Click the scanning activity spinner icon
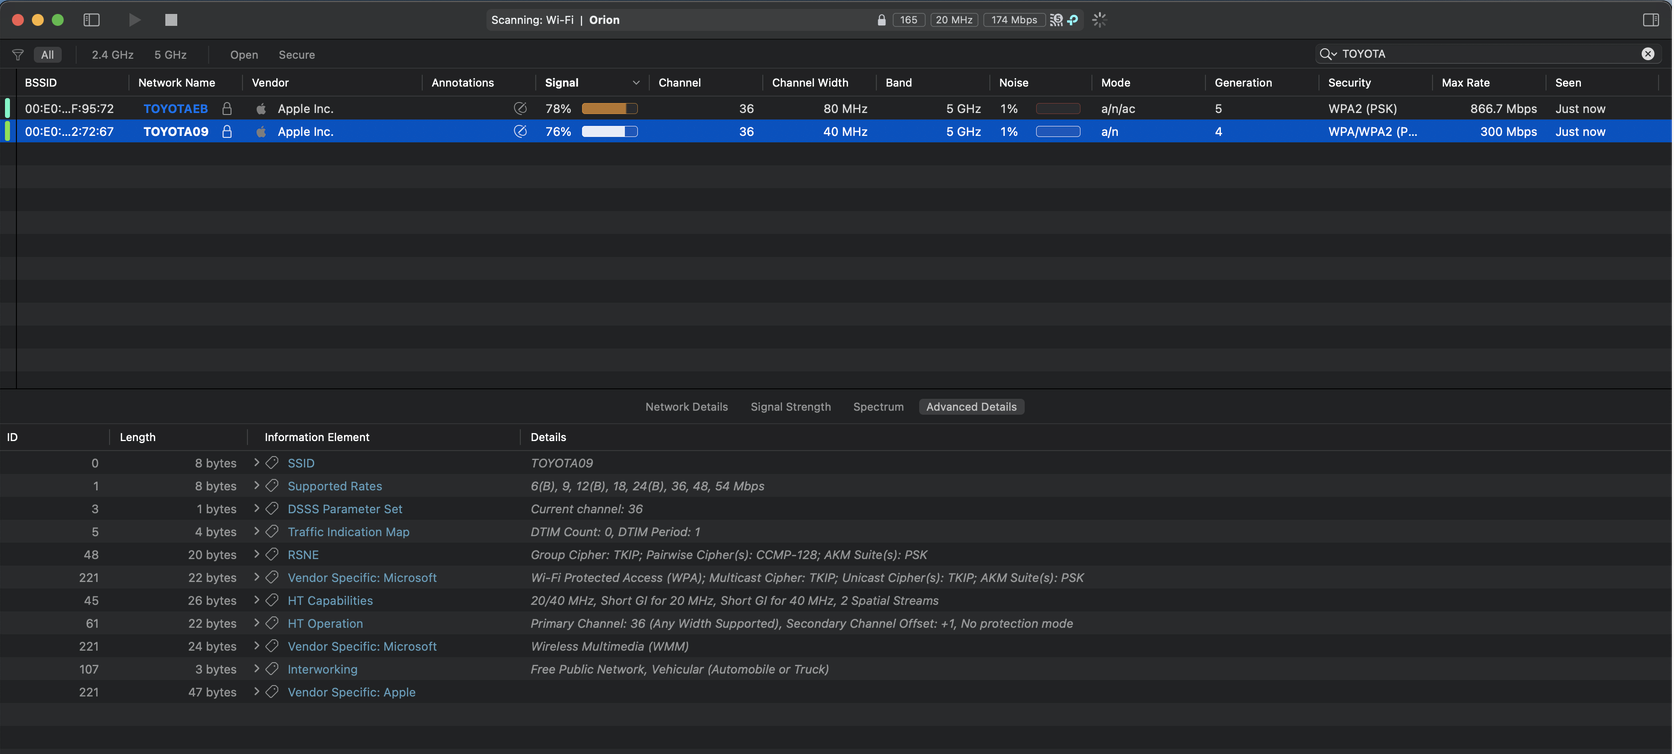The width and height of the screenshot is (1674, 754). 1099,20
